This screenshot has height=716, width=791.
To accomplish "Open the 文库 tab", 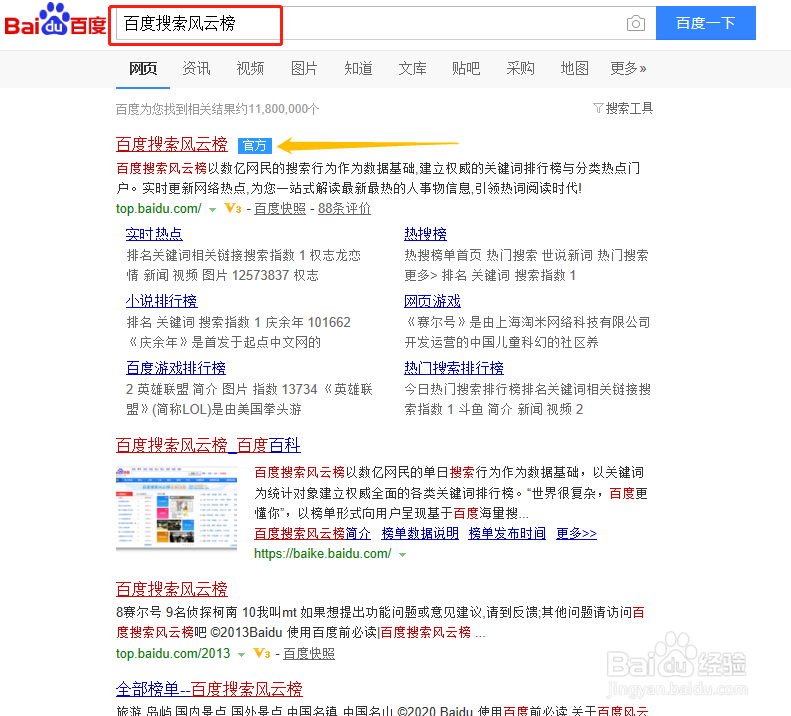I will click(412, 68).
